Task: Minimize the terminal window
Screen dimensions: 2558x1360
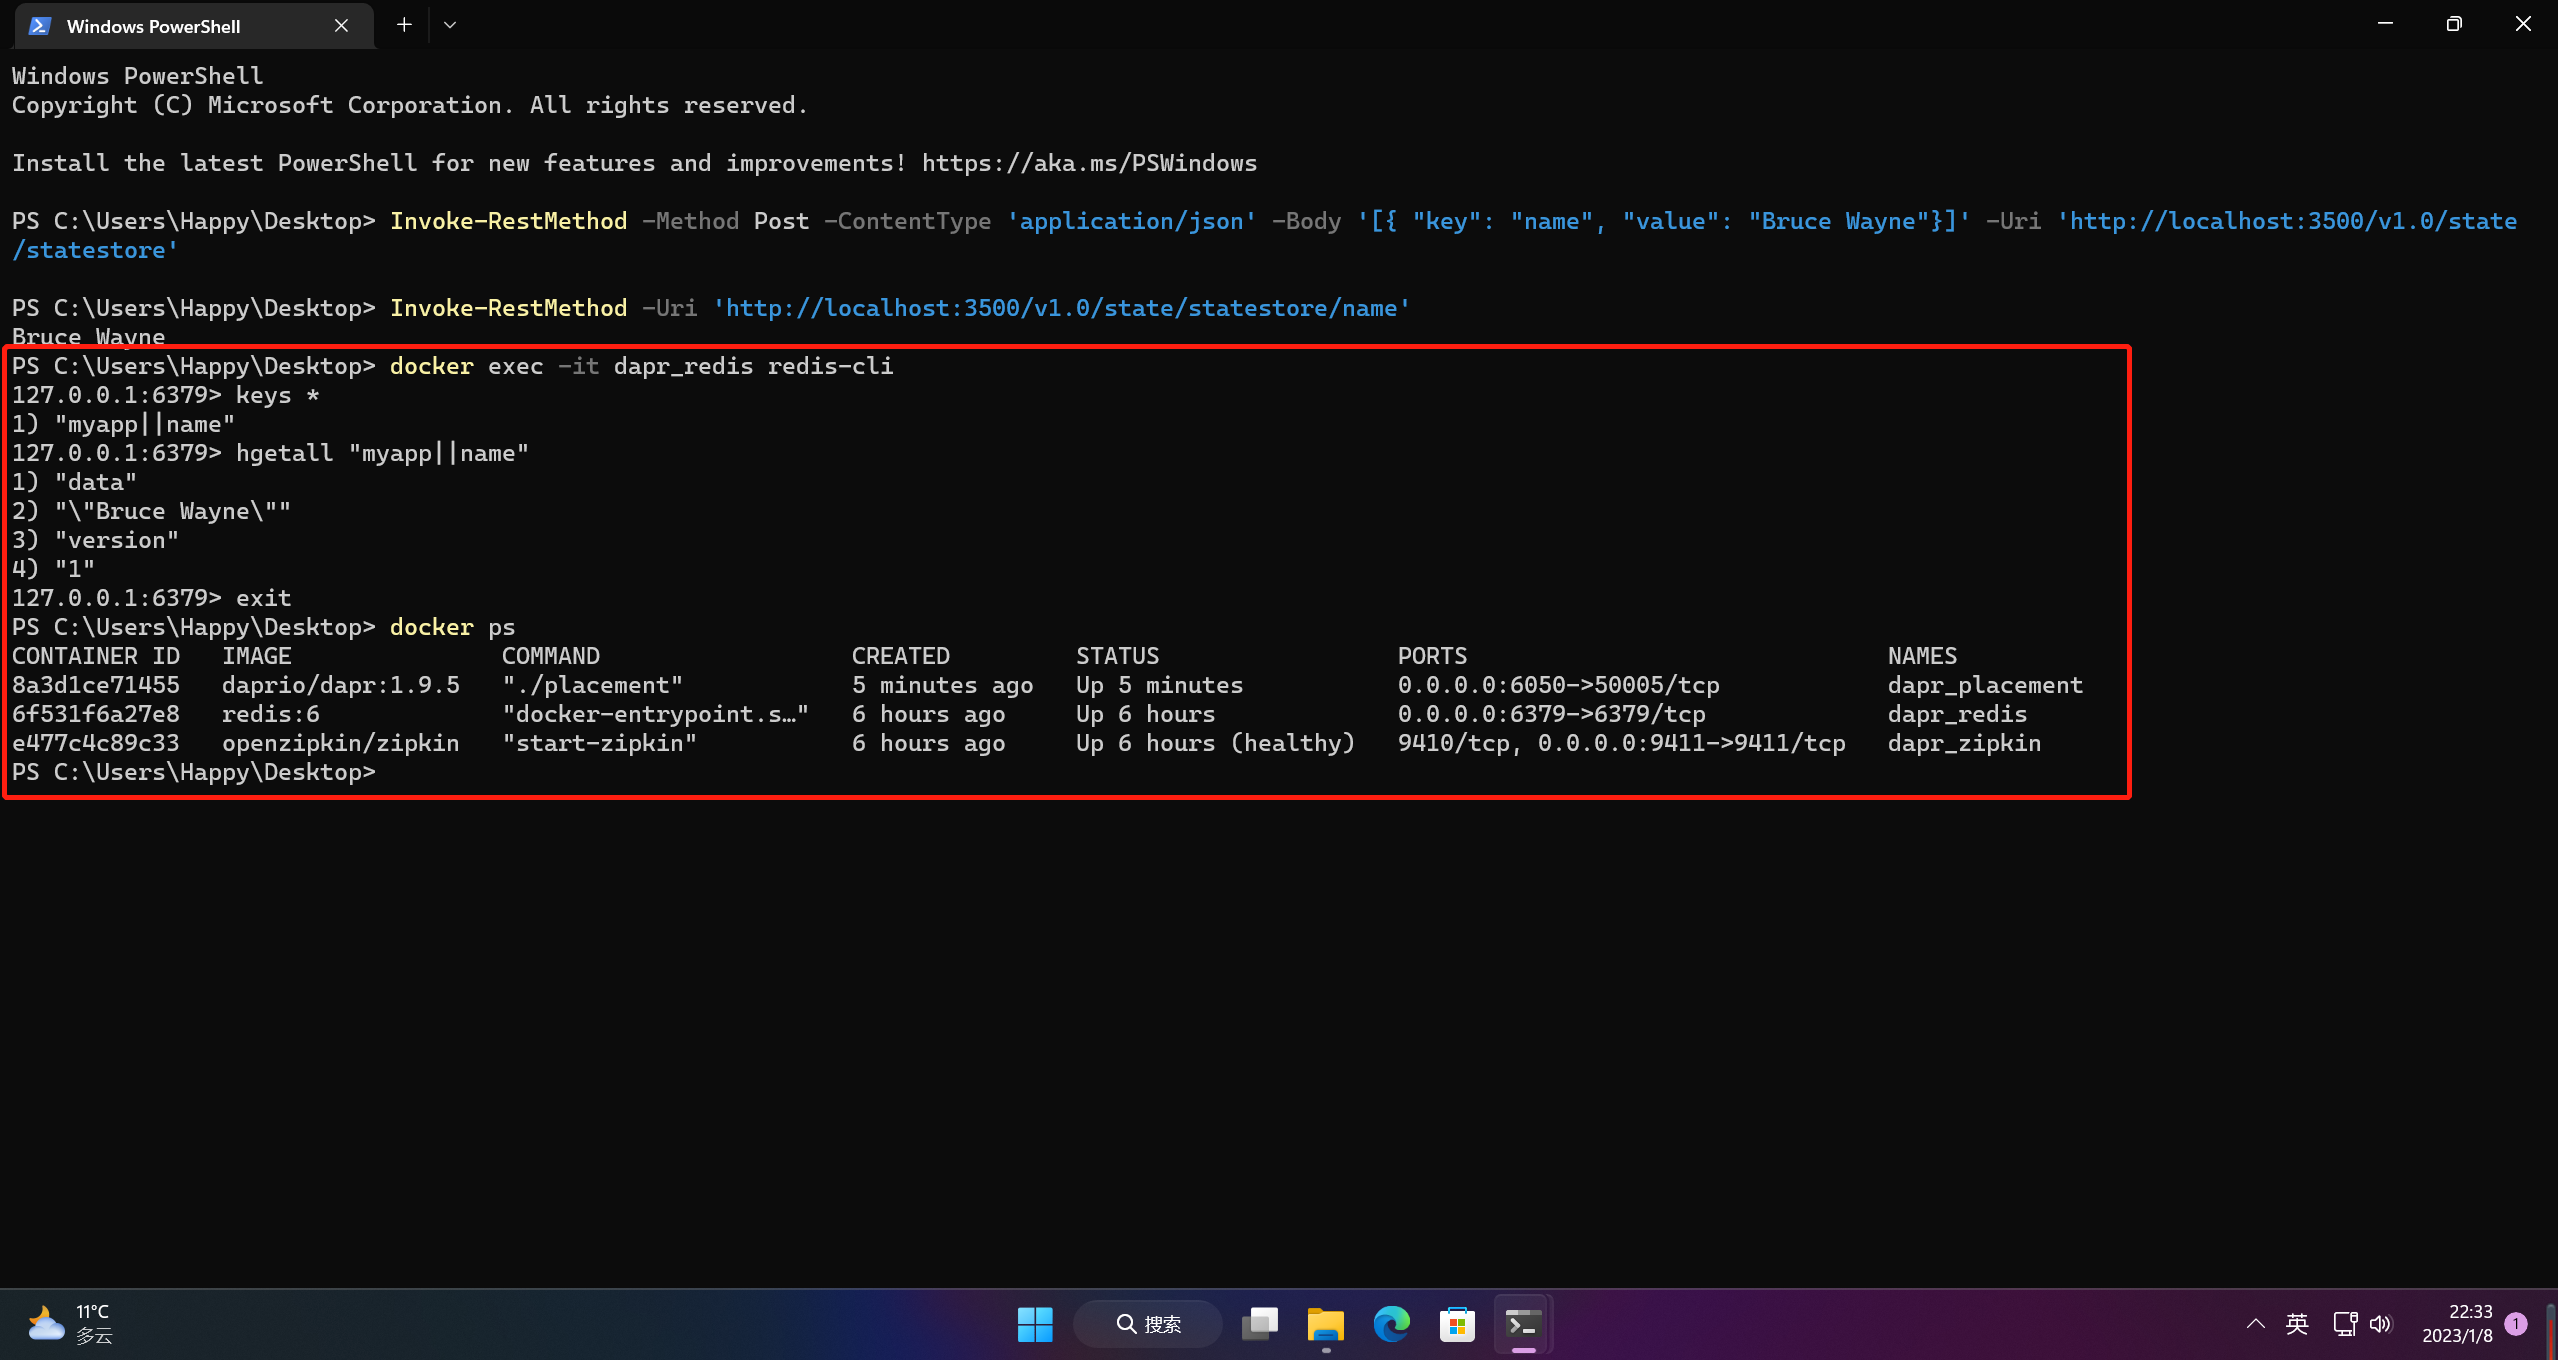Action: (2385, 24)
